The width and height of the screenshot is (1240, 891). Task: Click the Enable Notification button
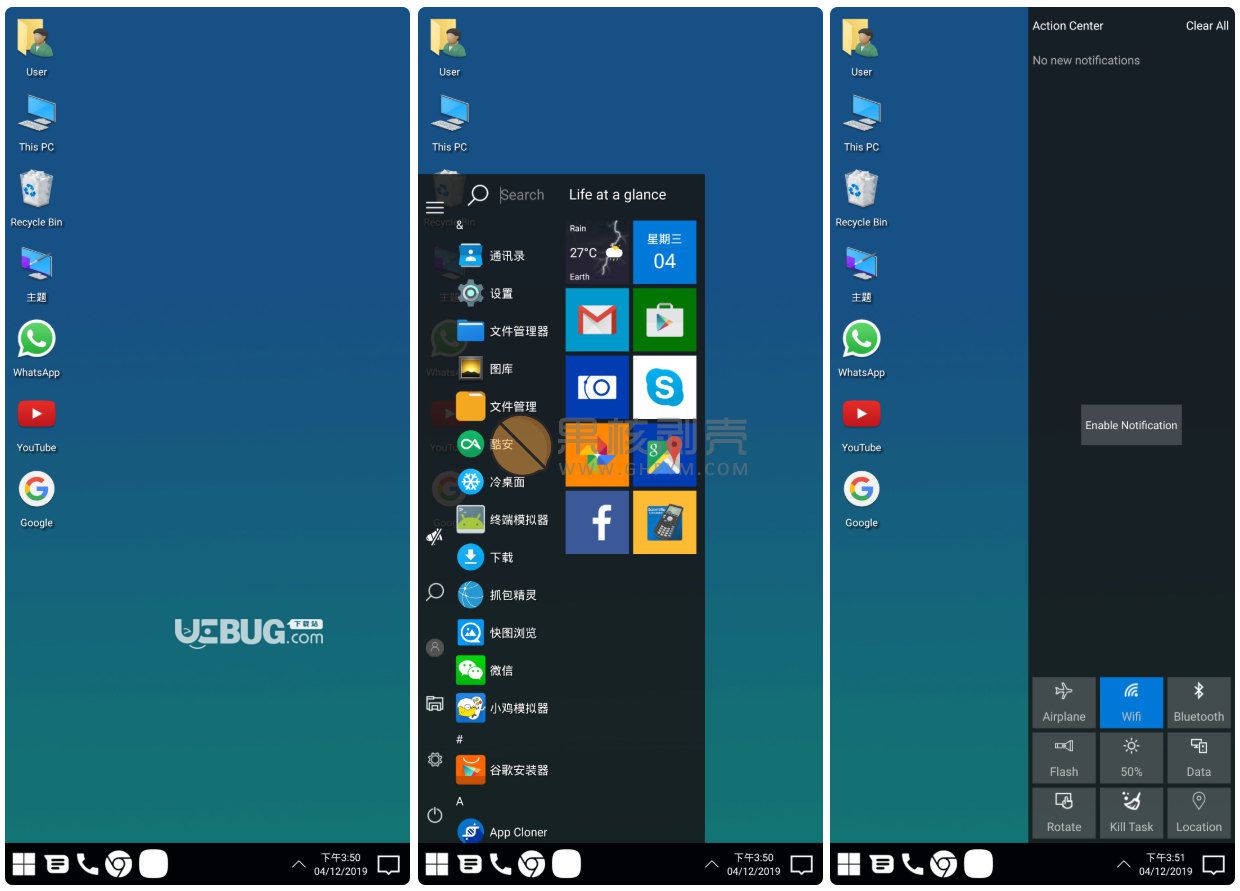1131,425
